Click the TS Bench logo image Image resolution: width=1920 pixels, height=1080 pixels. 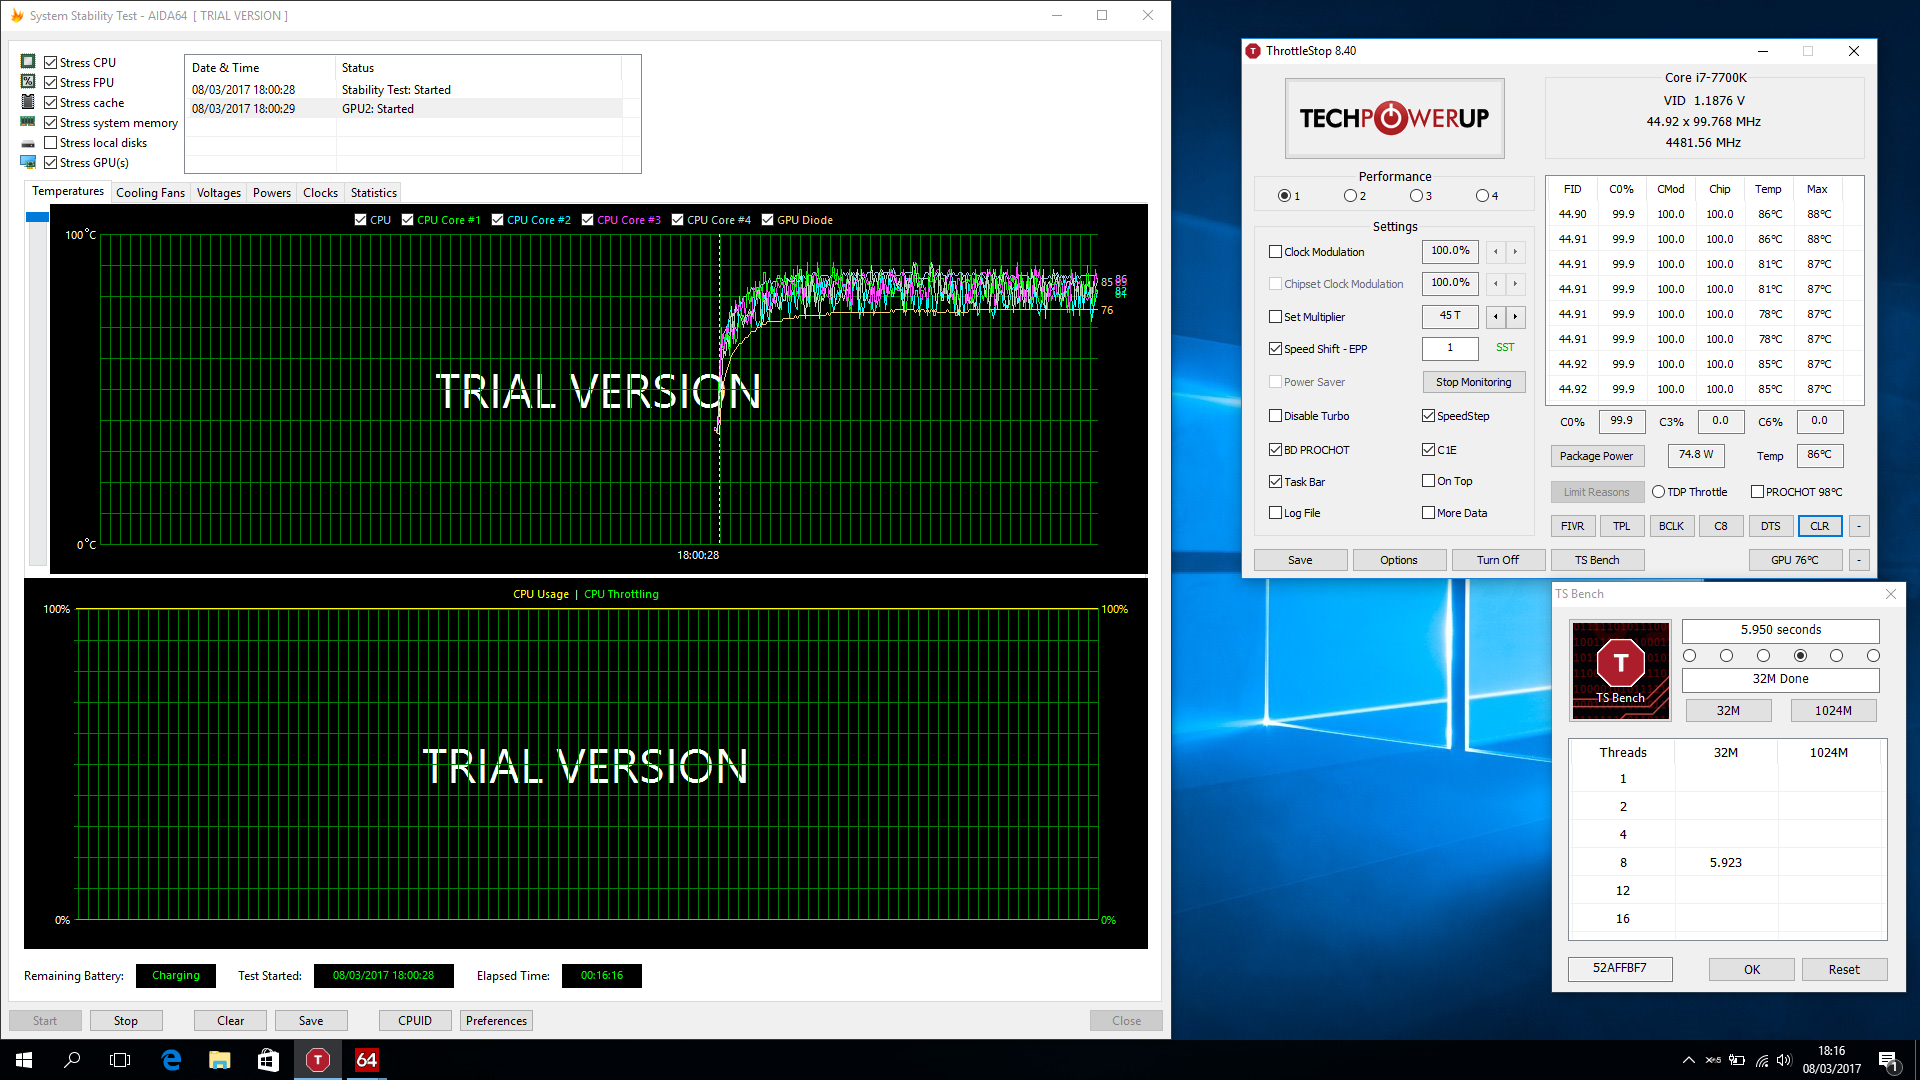click(x=1620, y=669)
